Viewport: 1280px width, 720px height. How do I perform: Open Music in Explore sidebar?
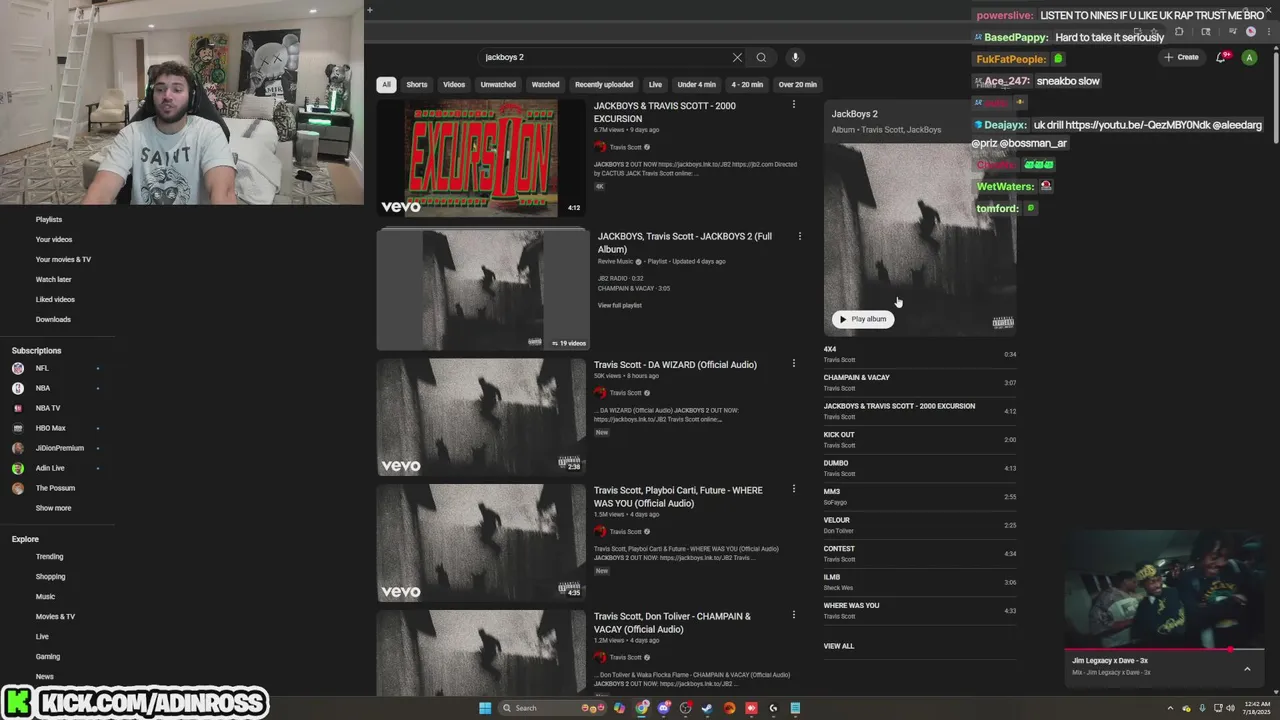(x=45, y=596)
